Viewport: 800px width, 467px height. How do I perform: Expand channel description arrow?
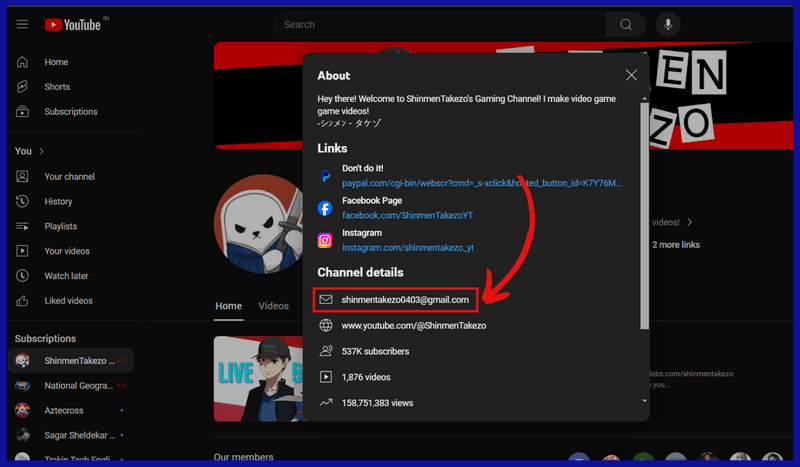[x=689, y=222]
